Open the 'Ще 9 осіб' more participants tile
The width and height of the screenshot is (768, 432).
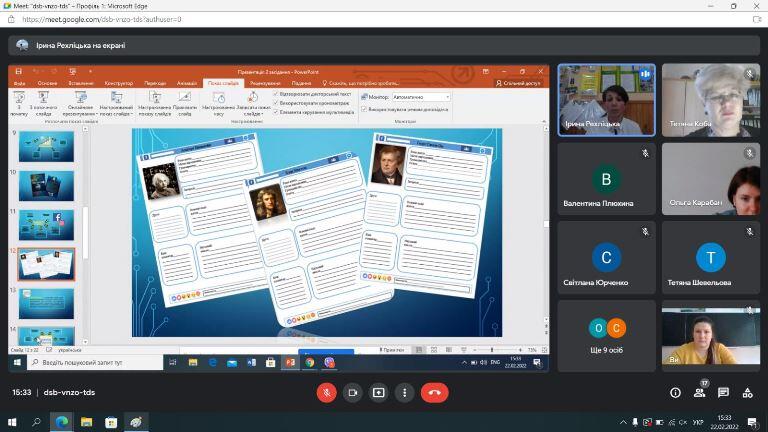[606, 336]
